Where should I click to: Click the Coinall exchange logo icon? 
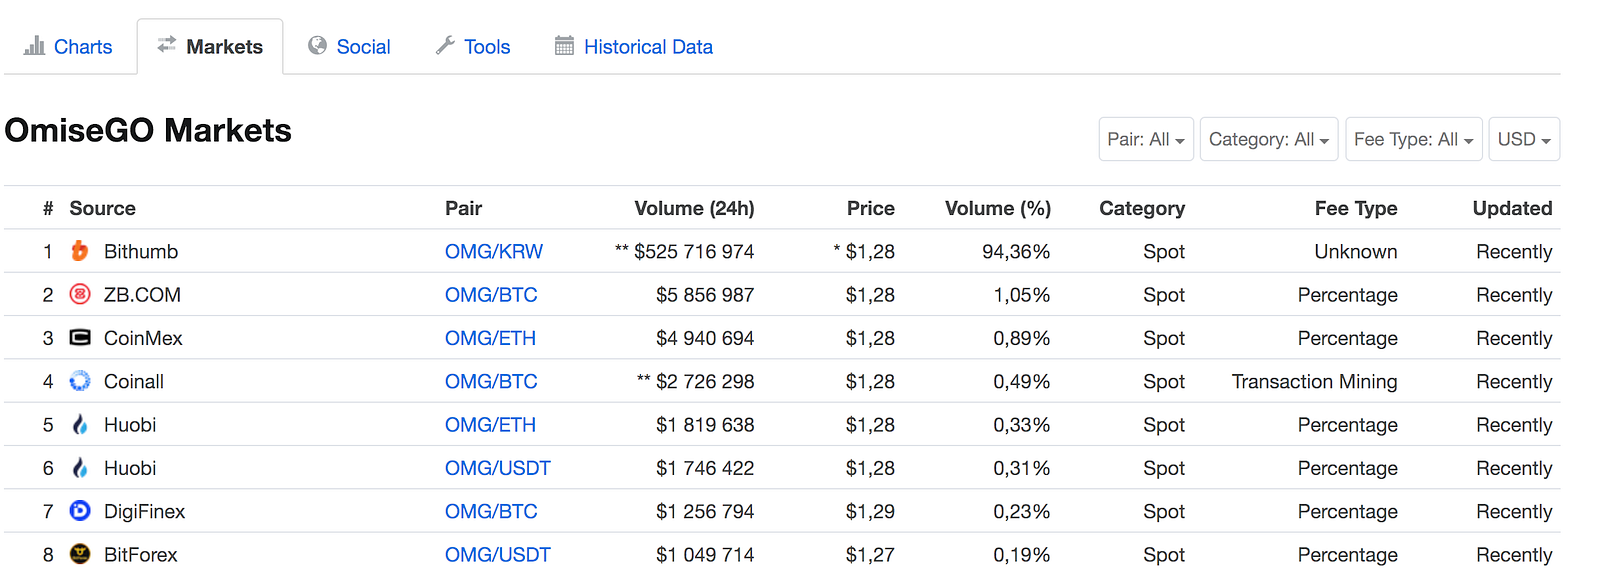coord(80,381)
